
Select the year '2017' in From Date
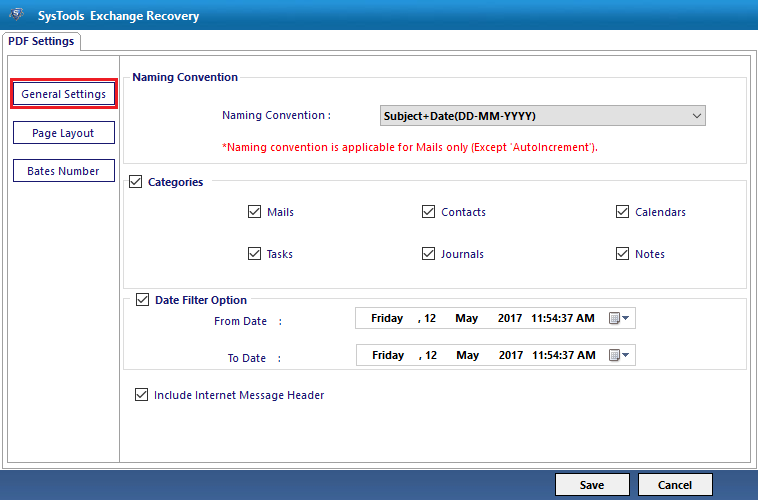tap(510, 318)
